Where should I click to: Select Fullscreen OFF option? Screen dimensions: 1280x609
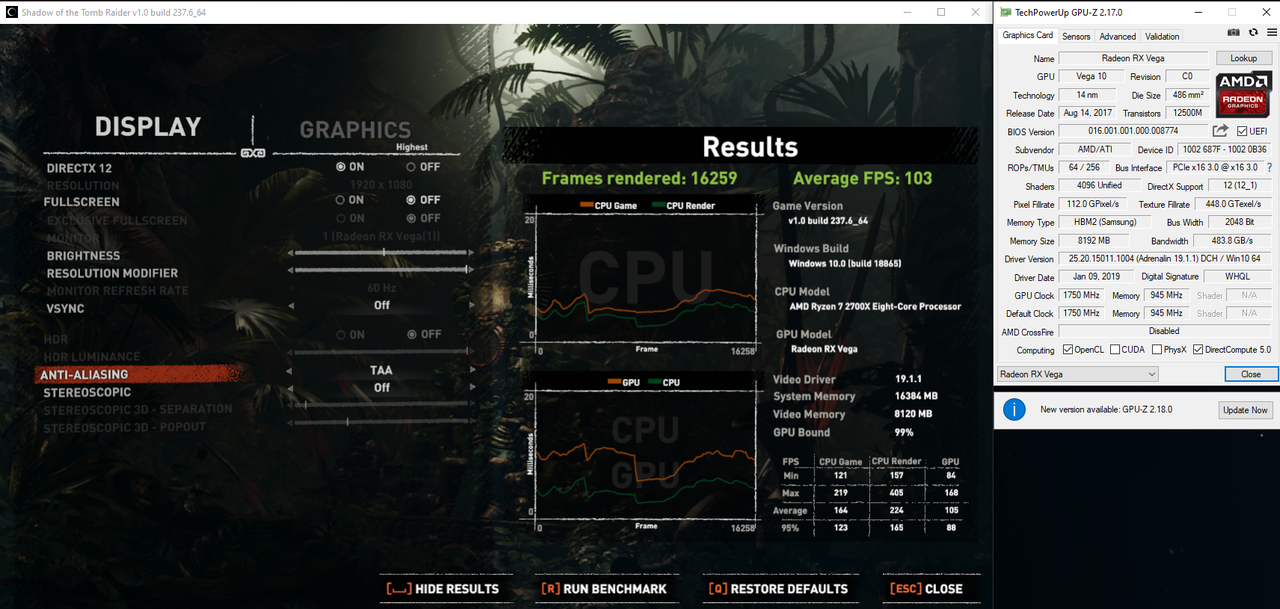click(423, 200)
